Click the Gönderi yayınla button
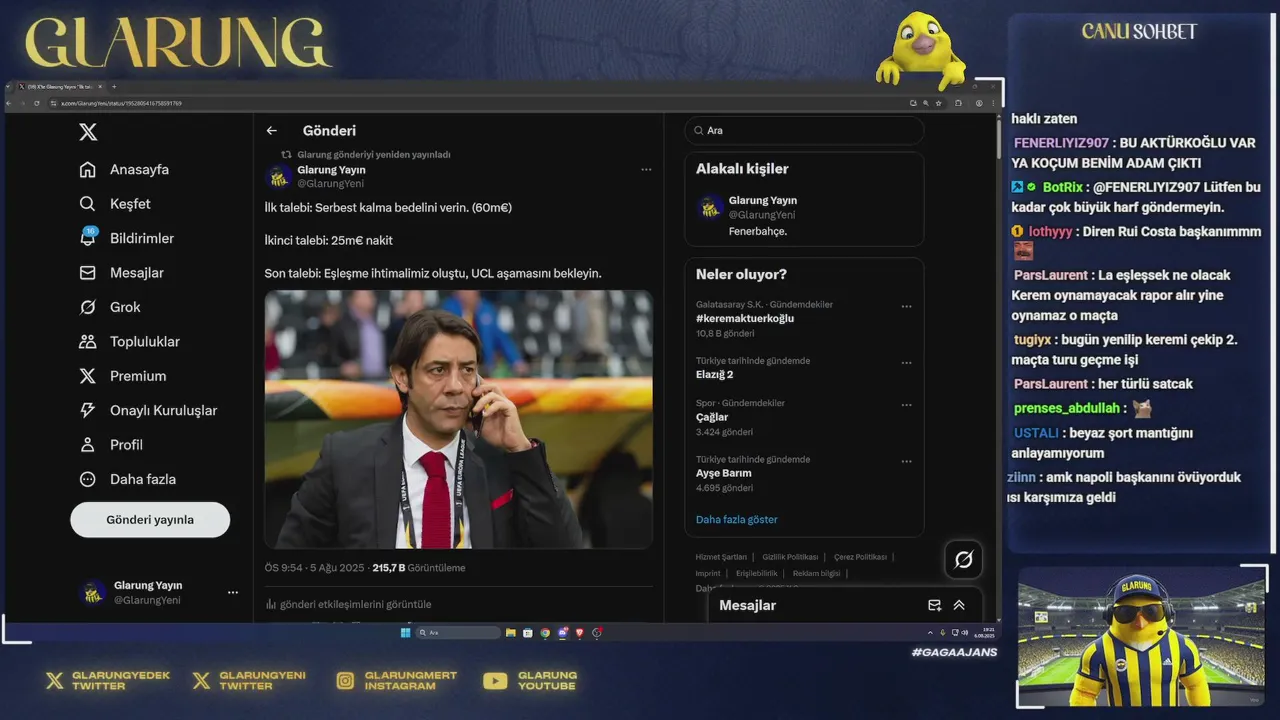Viewport: 1280px width, 720px height. coord(150,520)
